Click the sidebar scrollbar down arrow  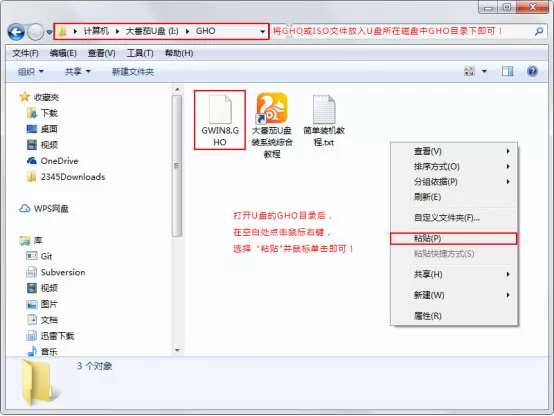[x=177, y=350]
